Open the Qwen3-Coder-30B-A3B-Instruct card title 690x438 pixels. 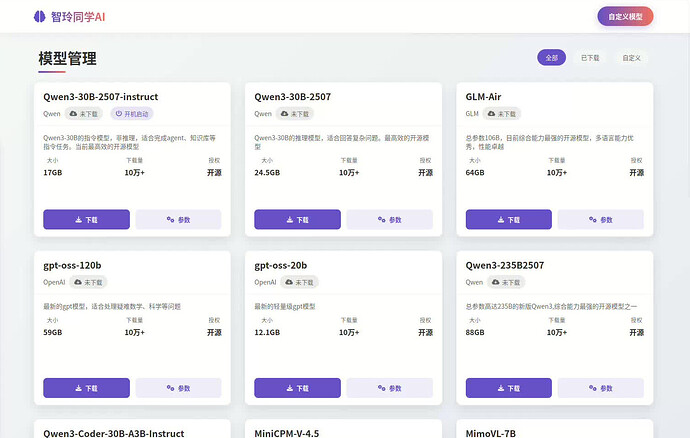click(x=114, y=433)
